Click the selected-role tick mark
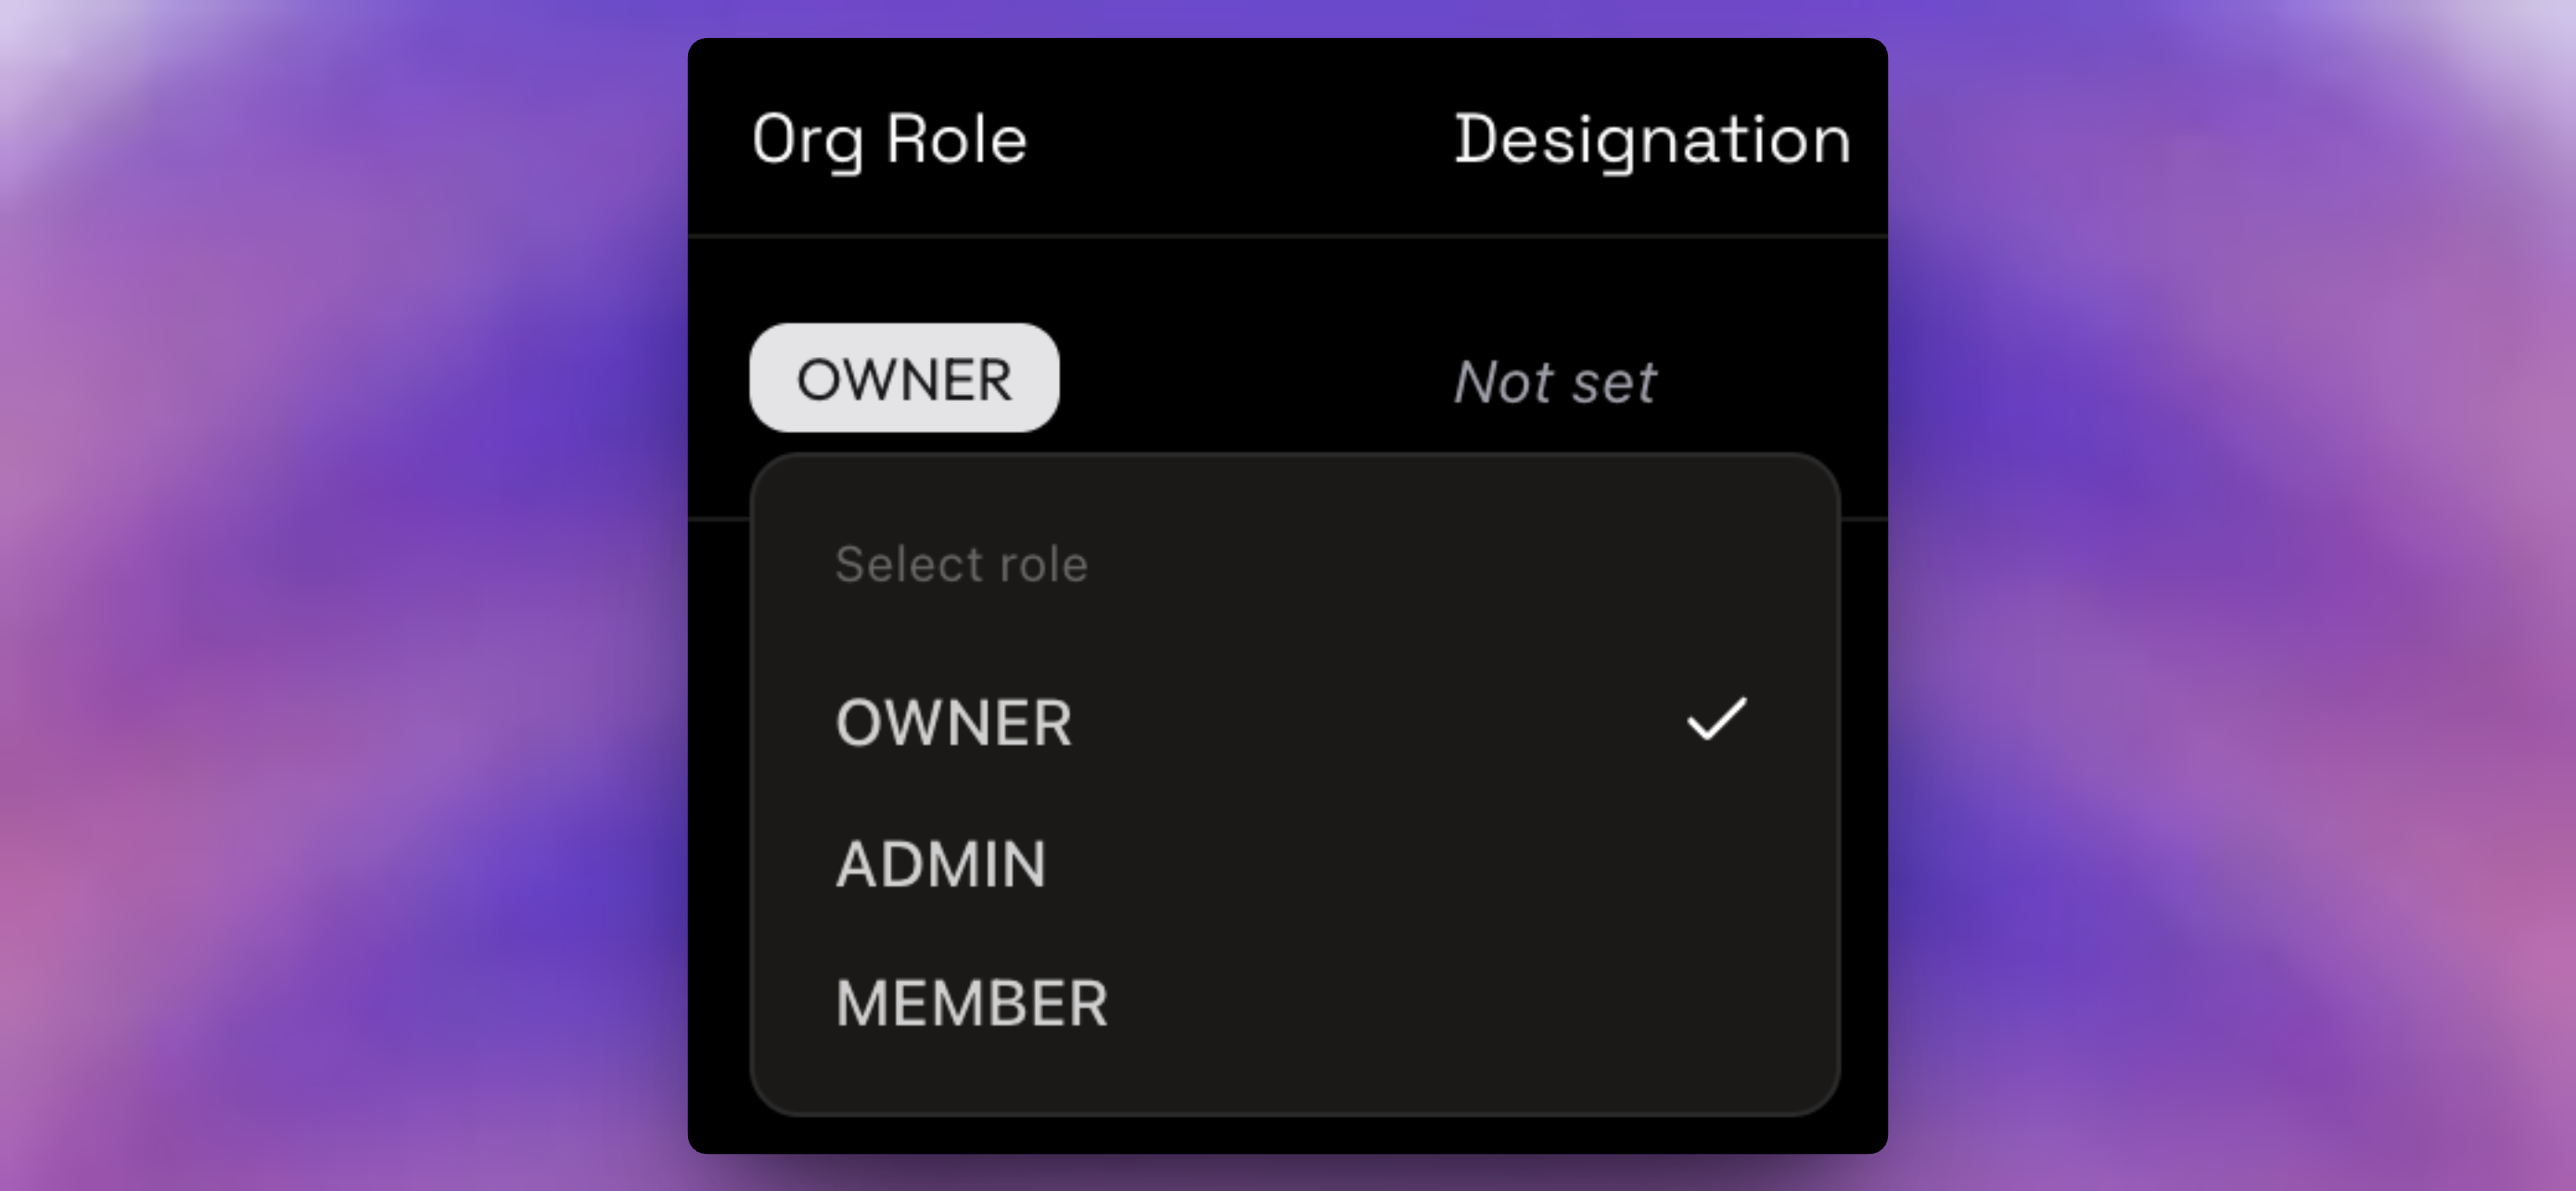This screenshot has width=2576, height=1191. [x=1716, y=721]
